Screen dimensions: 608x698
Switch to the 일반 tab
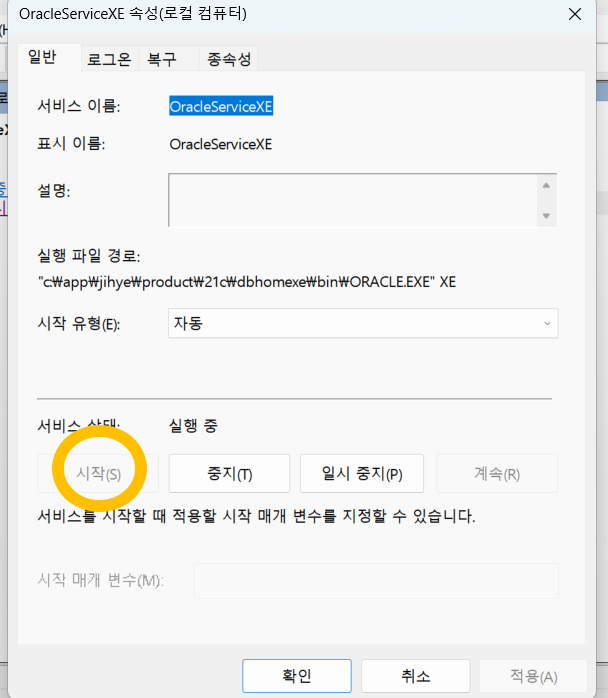coord(49,58)
